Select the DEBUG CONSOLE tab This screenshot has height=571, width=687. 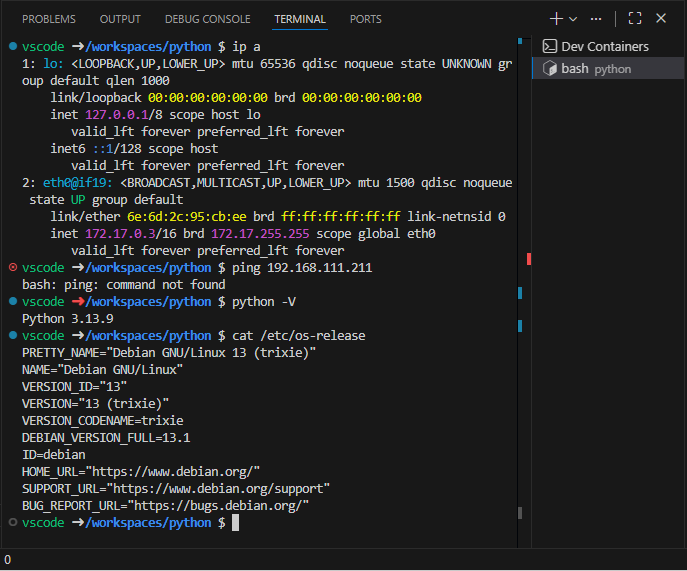[x=208, y=19]
